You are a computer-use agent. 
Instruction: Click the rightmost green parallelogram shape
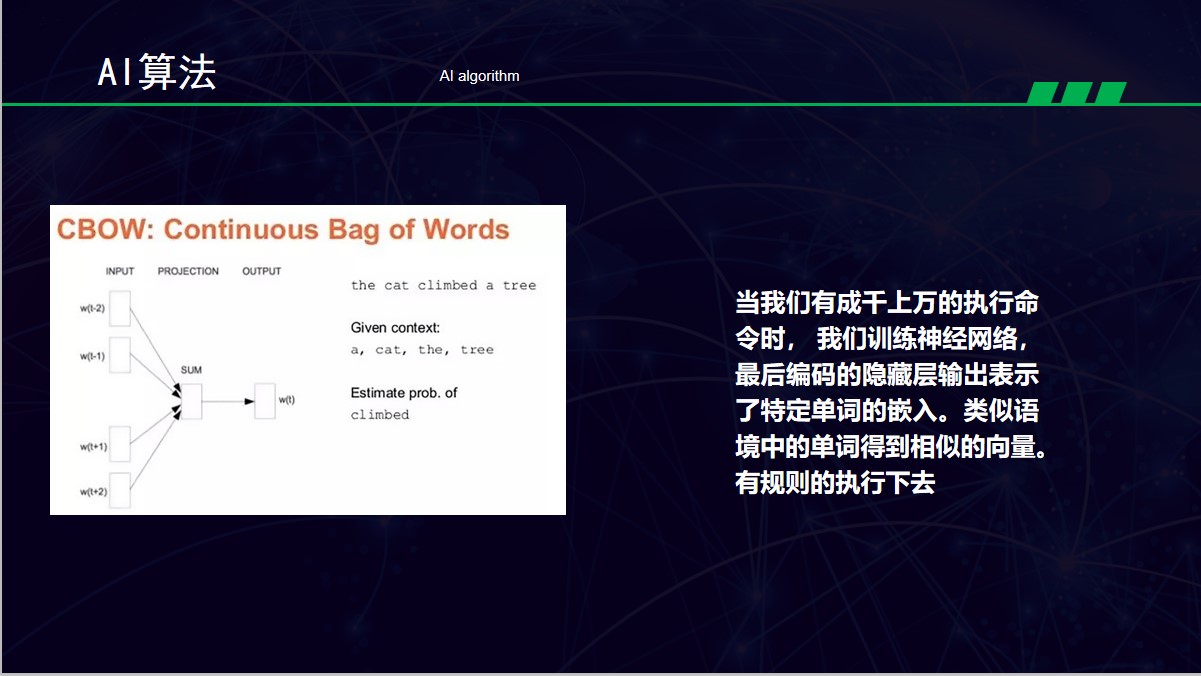point(1110,93)
